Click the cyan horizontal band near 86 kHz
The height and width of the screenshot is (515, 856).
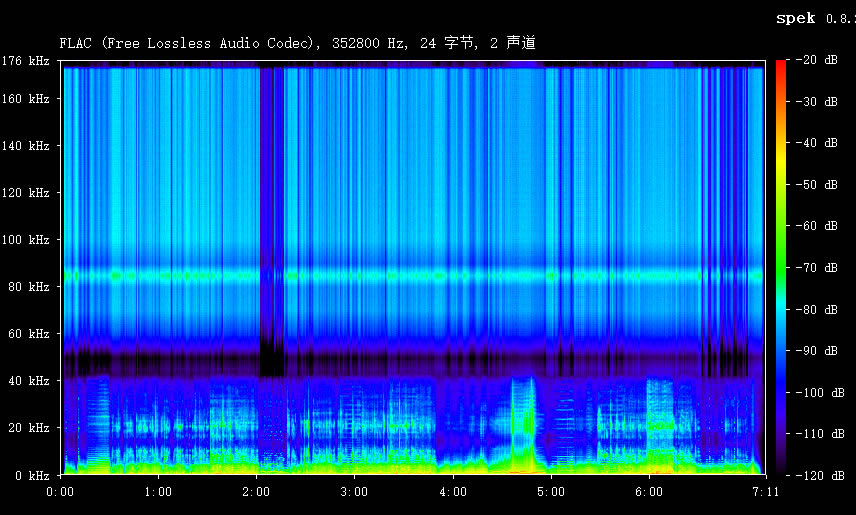[x=400, y=274]
